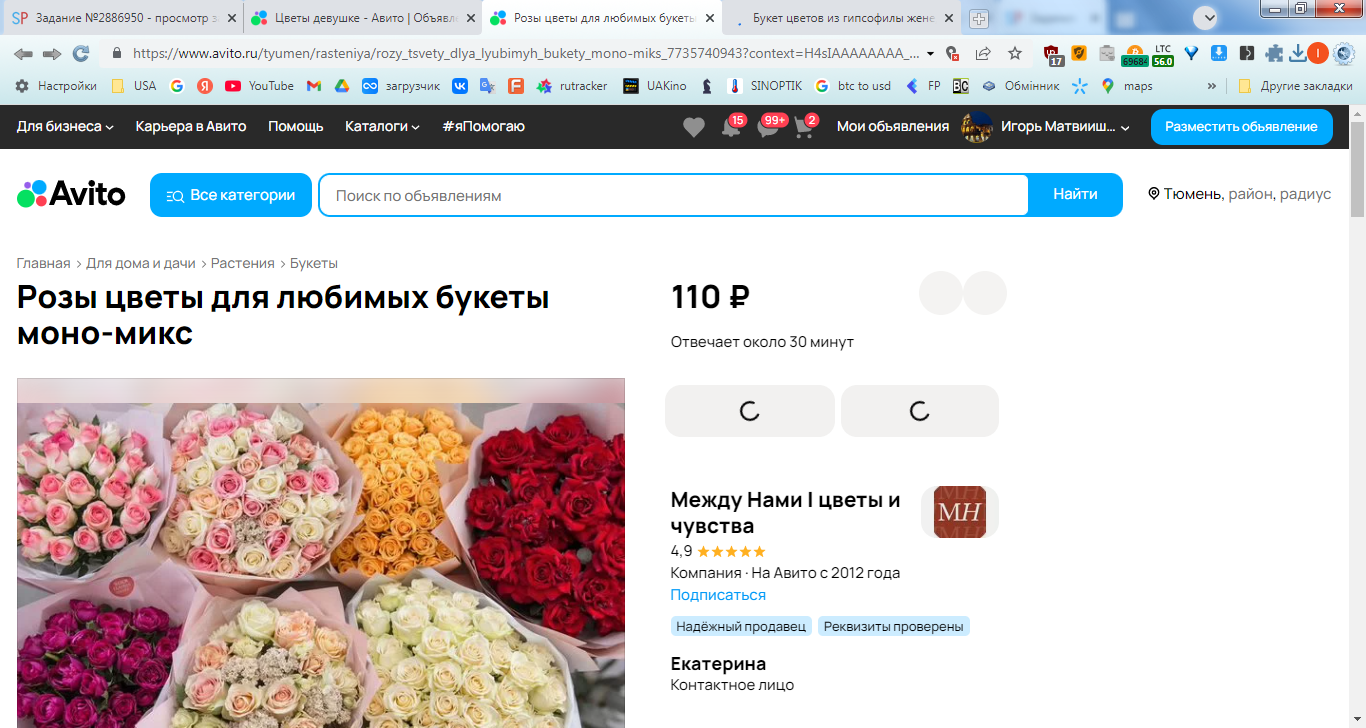Close the Розы цветы для любимых tab

coord(710,18)
